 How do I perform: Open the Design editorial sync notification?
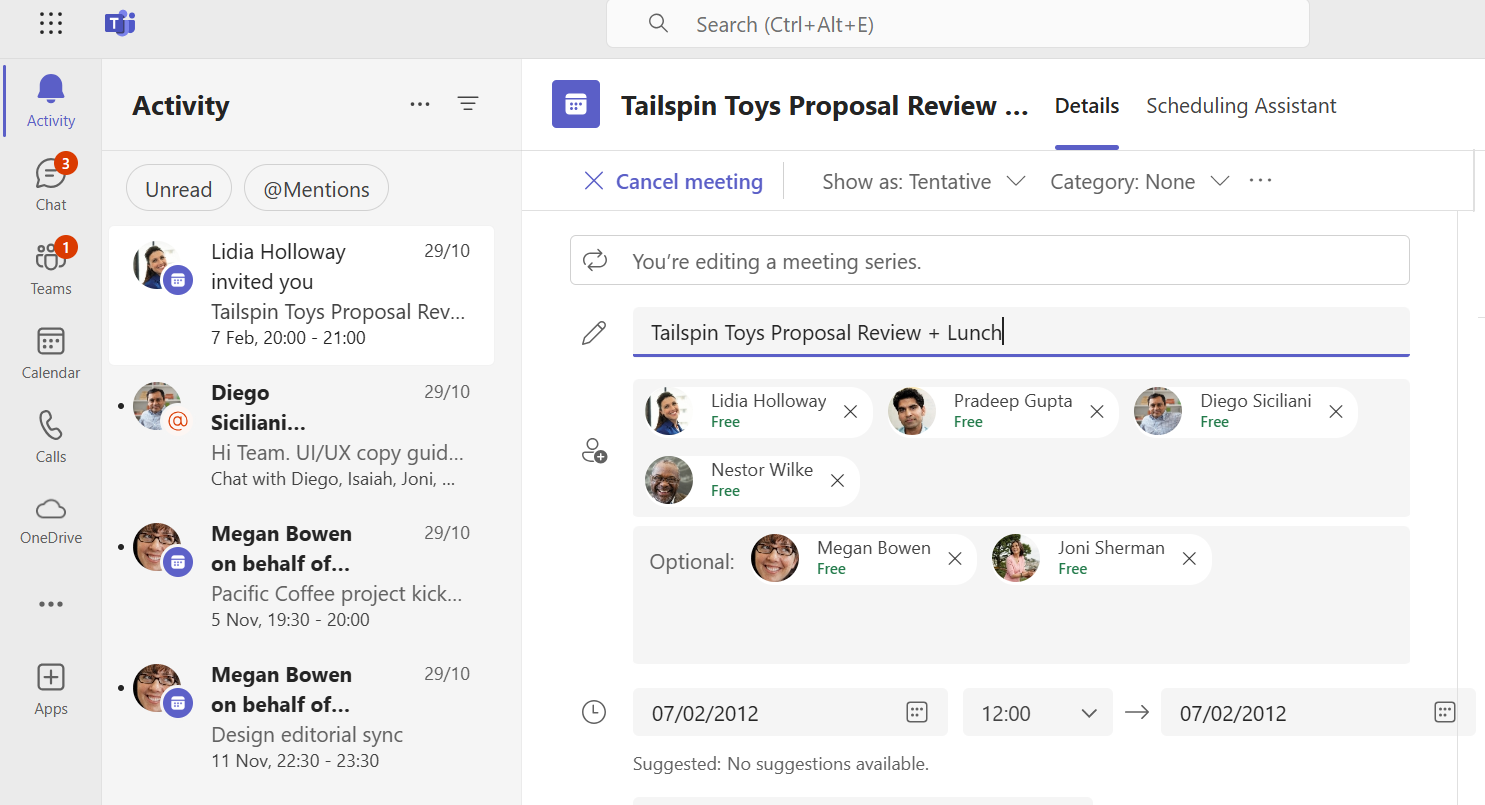(x=301, y=718)
